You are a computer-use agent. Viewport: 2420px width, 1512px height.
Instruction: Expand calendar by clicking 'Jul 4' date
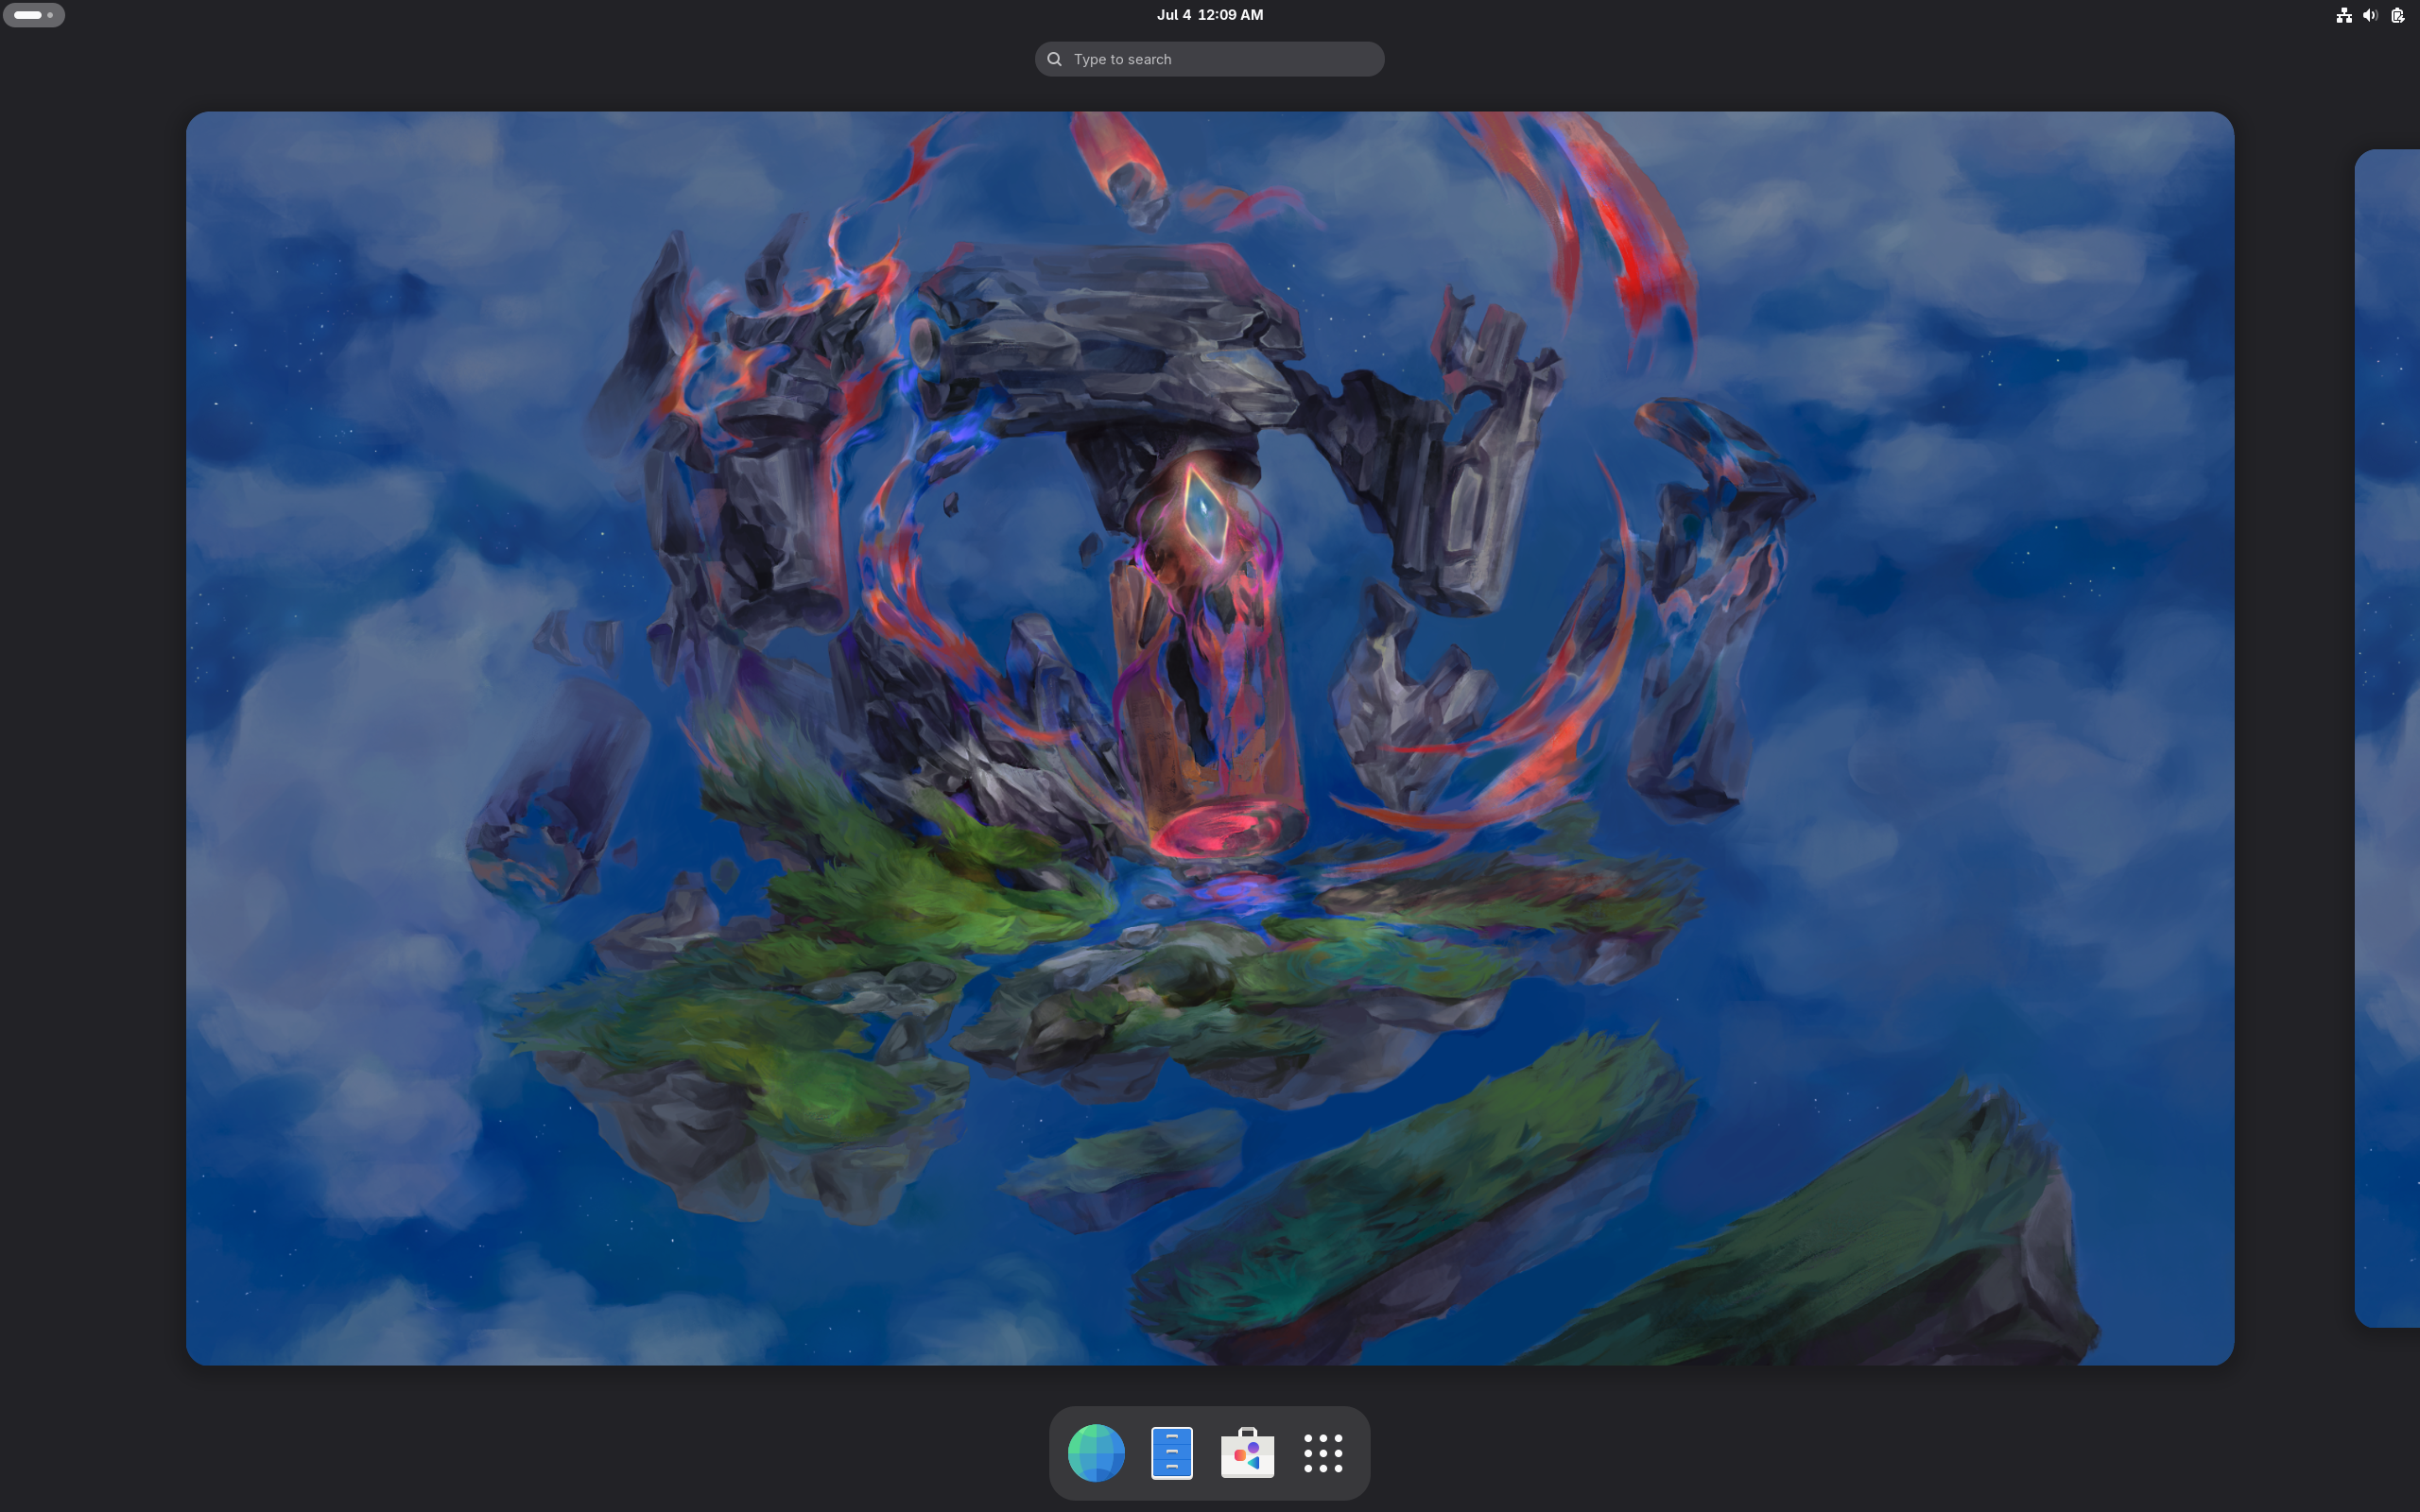1173,15
